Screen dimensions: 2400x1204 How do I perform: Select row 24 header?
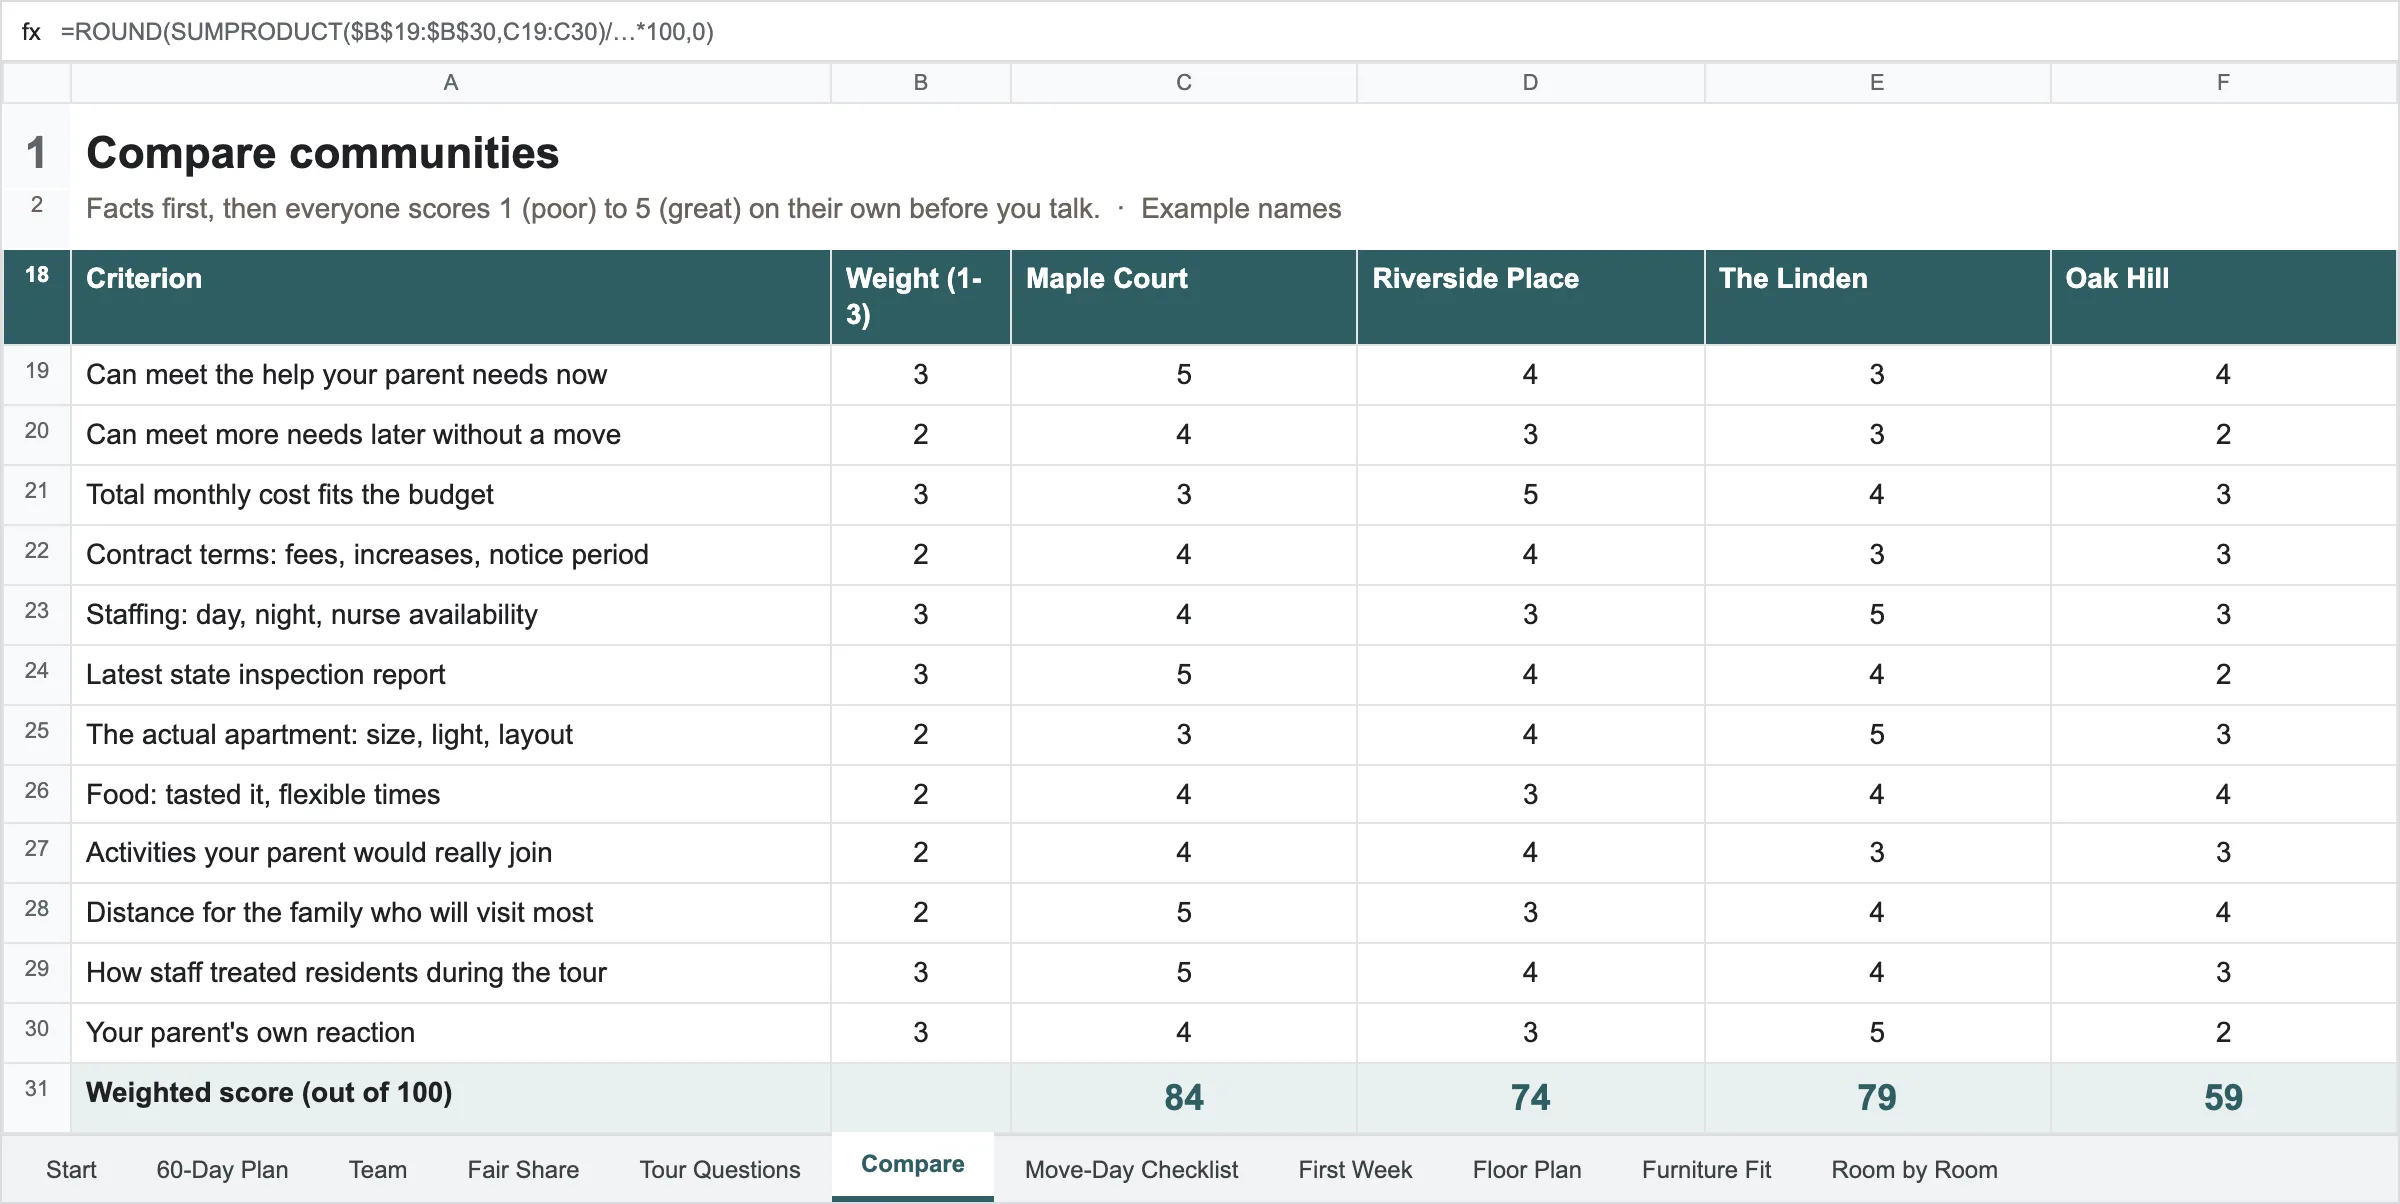point(37,675)
